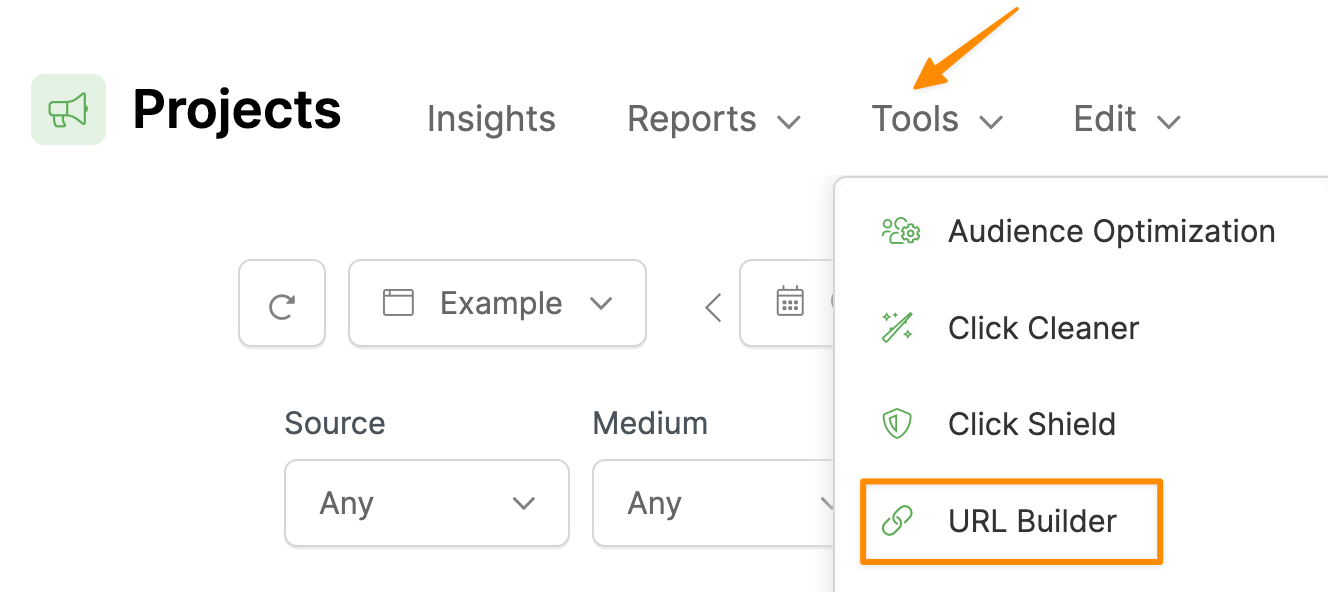Select Audience Optimization menu entry
This screenshot has width=1328, height=592.
pyautogui.click(x=1111, y=231)
